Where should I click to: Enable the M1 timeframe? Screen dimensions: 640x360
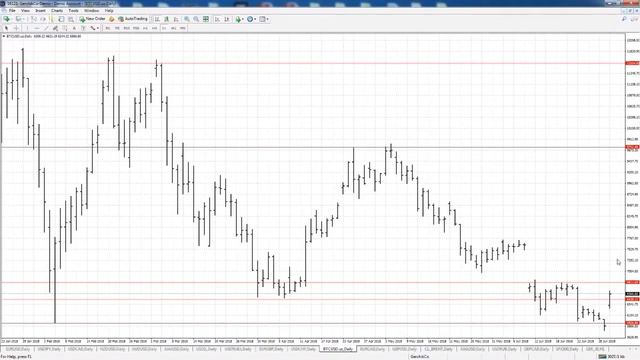107,28
